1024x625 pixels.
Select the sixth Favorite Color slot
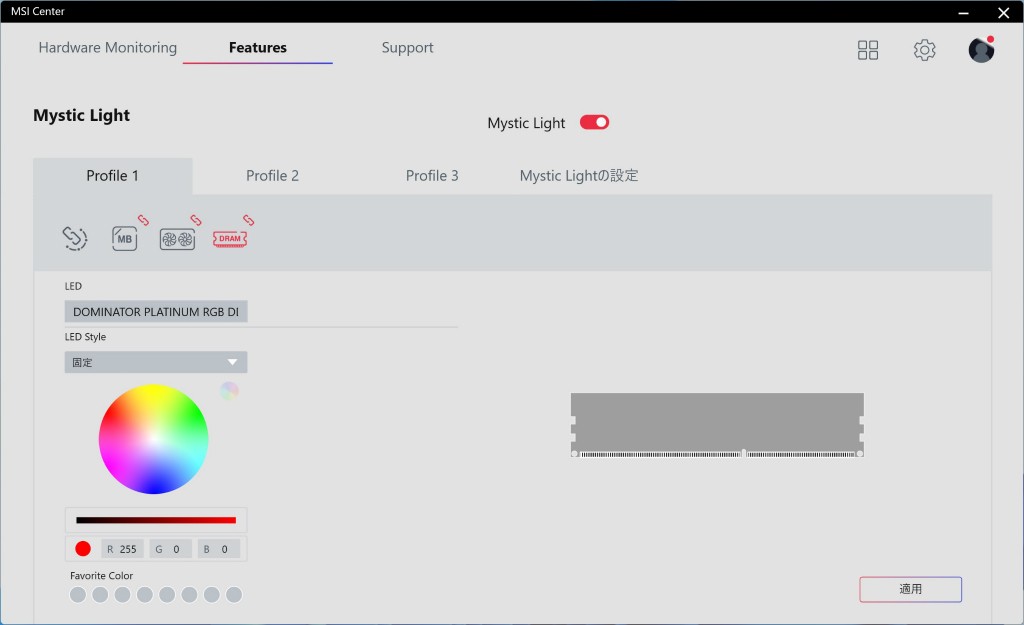click(x=189, y=595)
